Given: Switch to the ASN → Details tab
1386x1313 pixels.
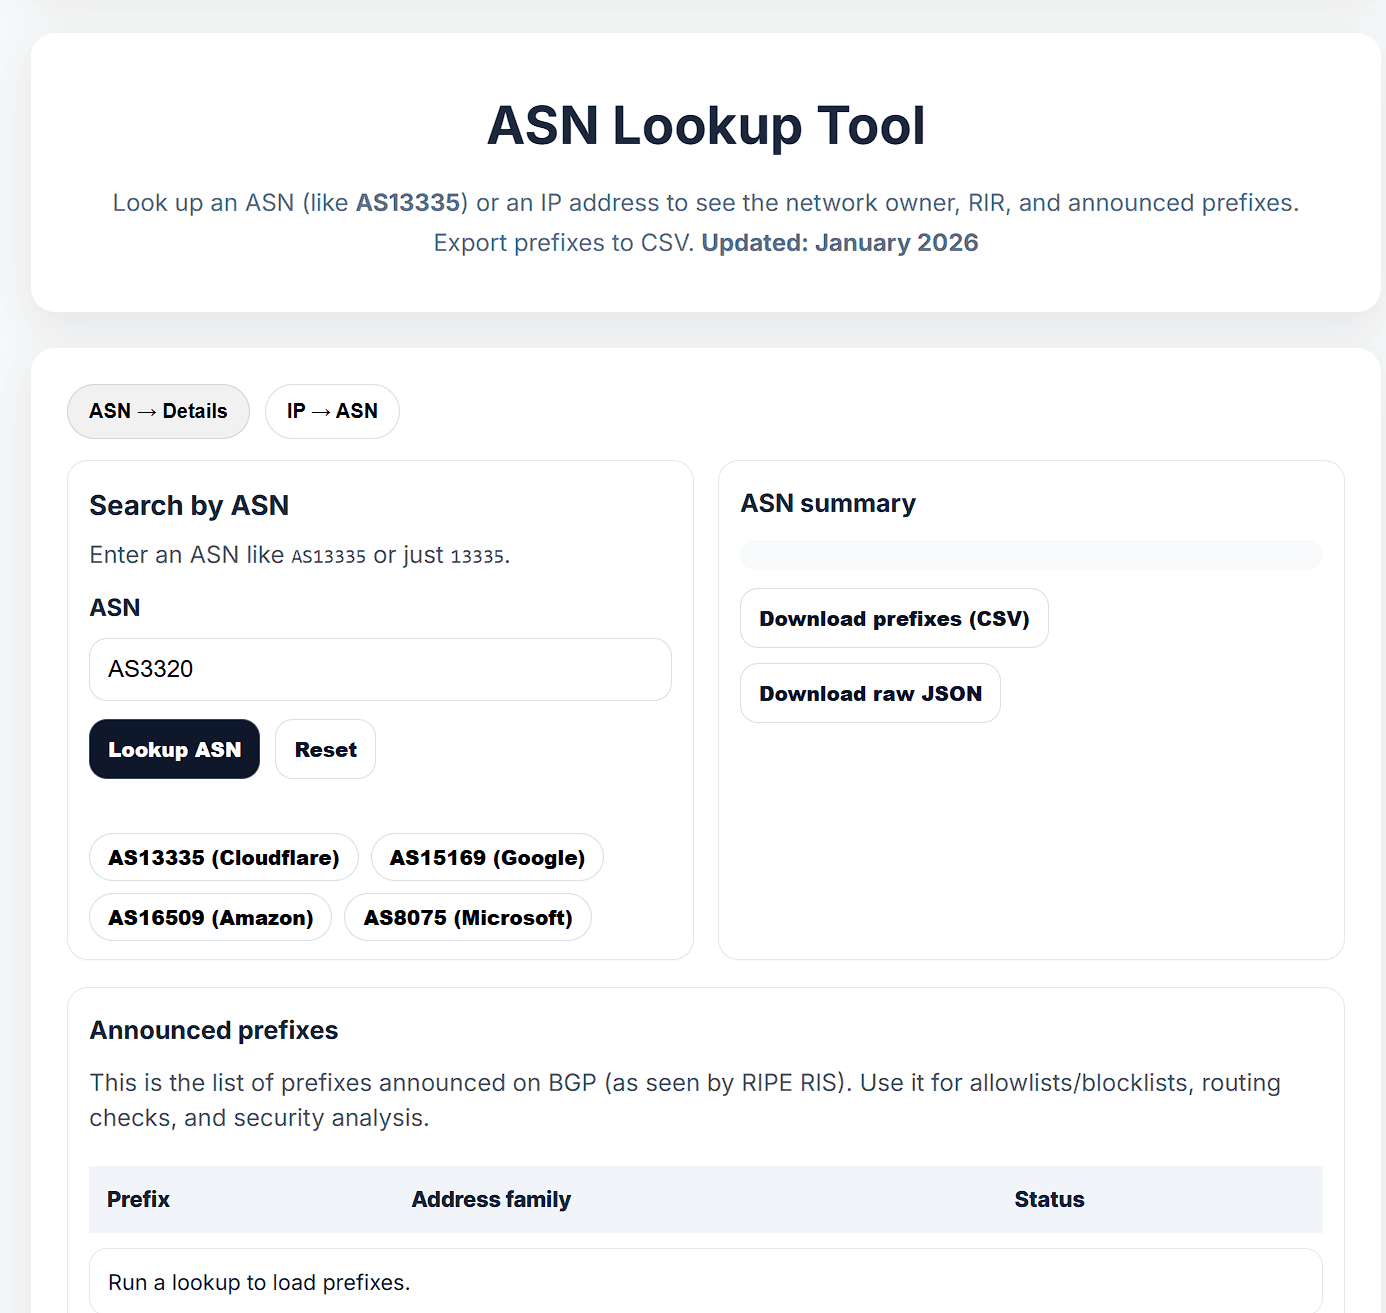Looking at the screenshot, I should point(158,411).
